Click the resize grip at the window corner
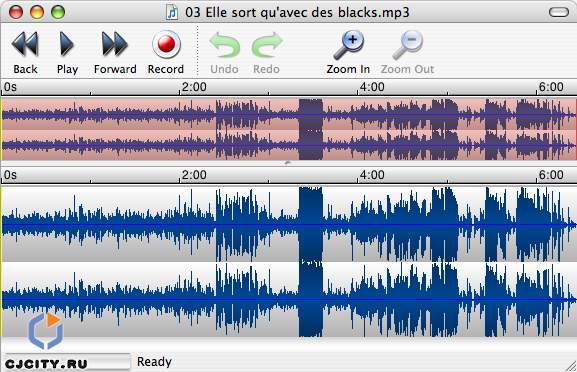 pos(571,366)
